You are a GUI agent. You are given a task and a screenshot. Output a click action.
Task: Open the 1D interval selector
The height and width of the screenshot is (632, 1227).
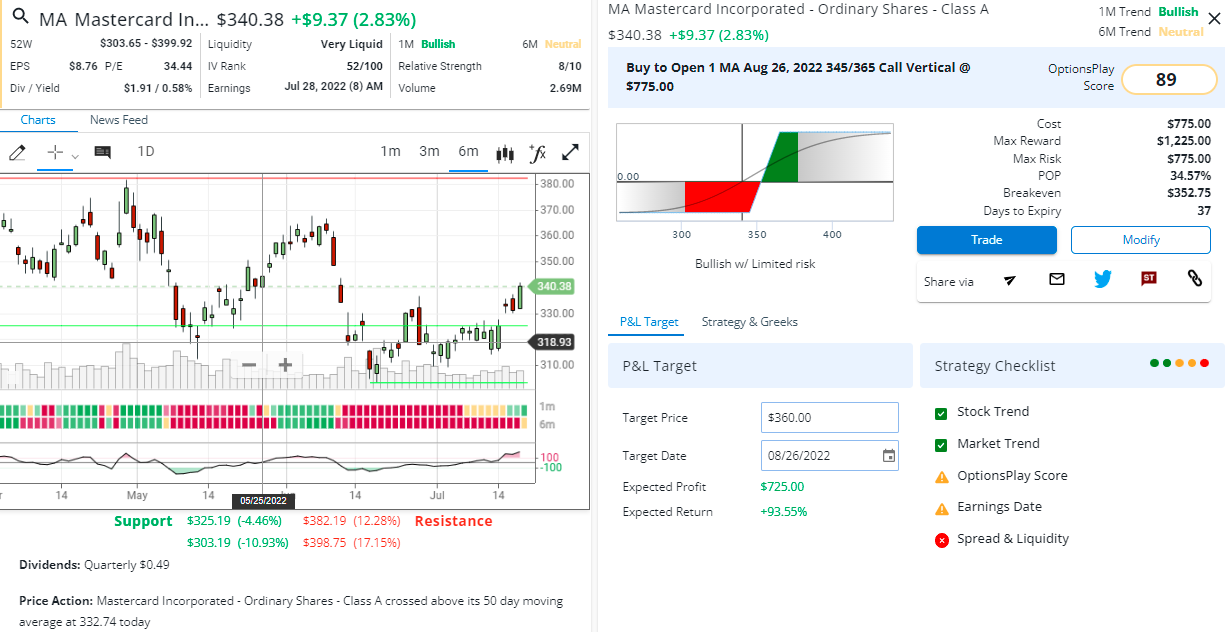pos(146,152)
